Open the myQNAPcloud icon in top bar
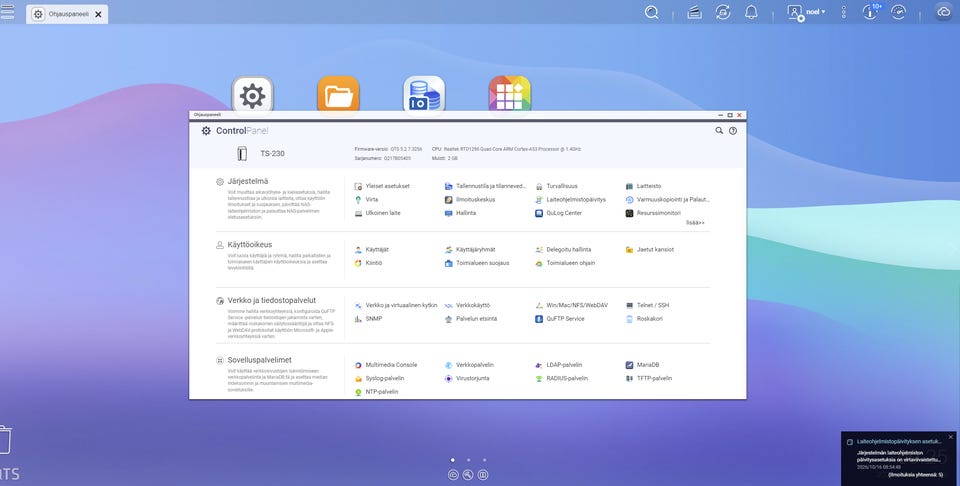 click(943, 12)
